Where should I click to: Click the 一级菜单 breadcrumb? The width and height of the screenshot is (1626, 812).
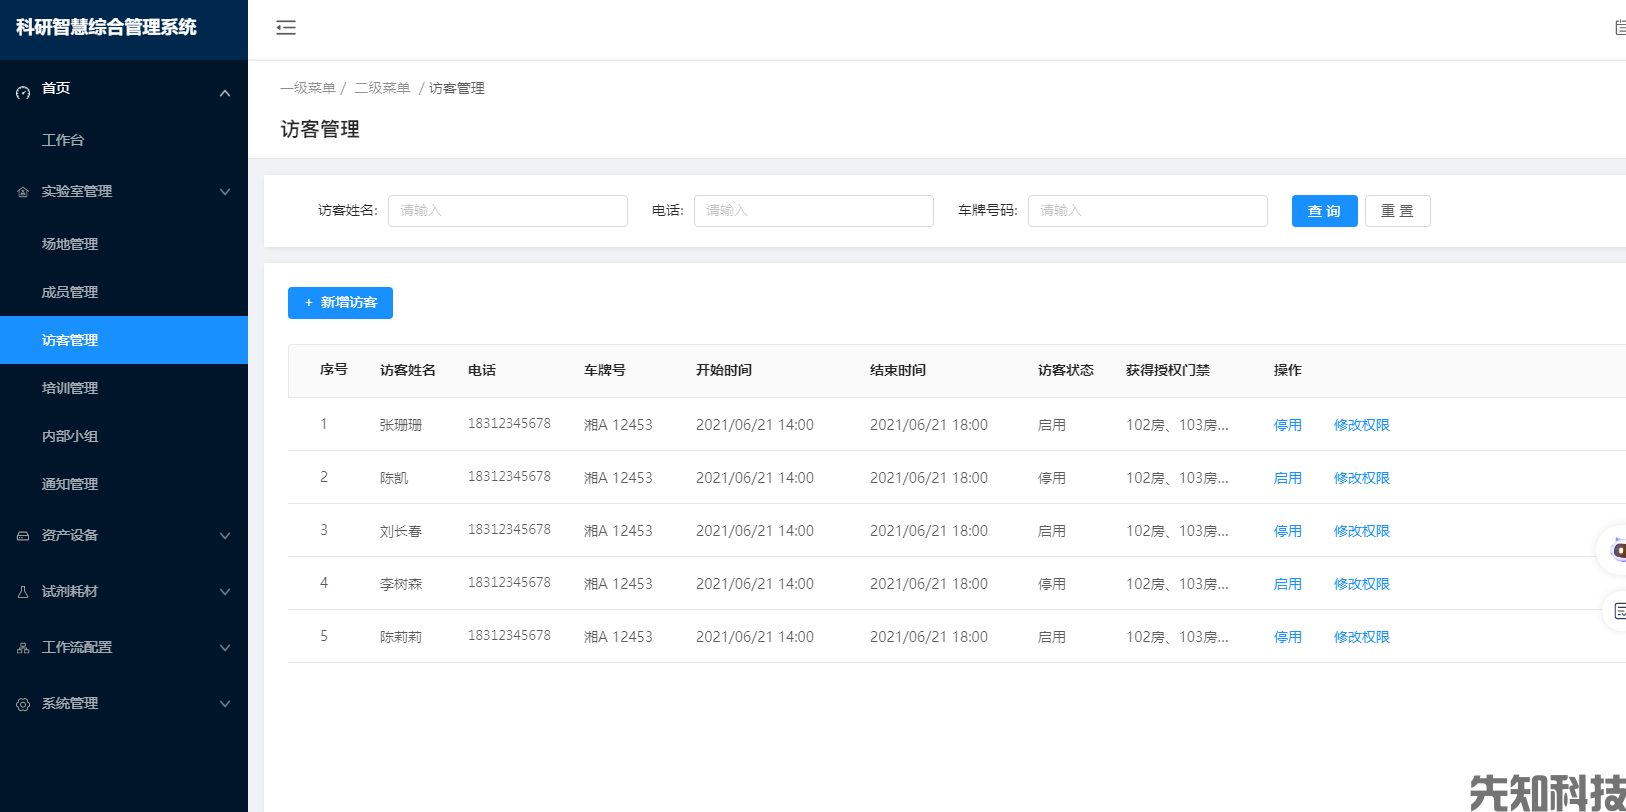click(308, 88)
